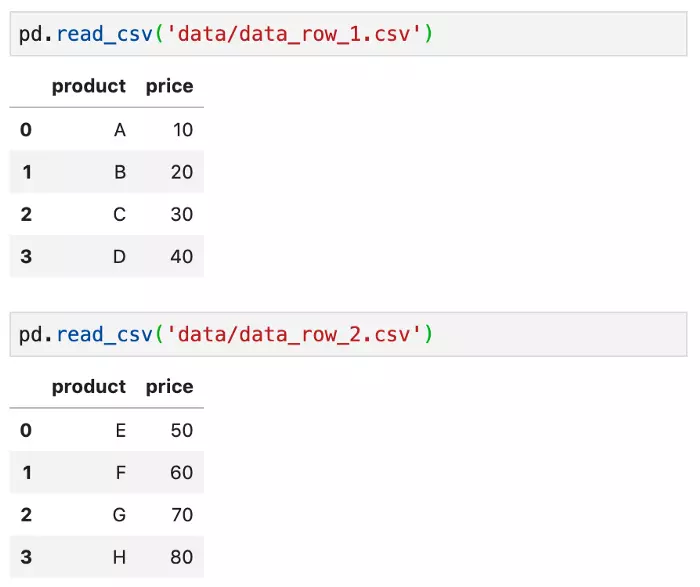Select the cell containing product D
The width and height of the screenshot is (700, 587).
(x=119, y=257)
